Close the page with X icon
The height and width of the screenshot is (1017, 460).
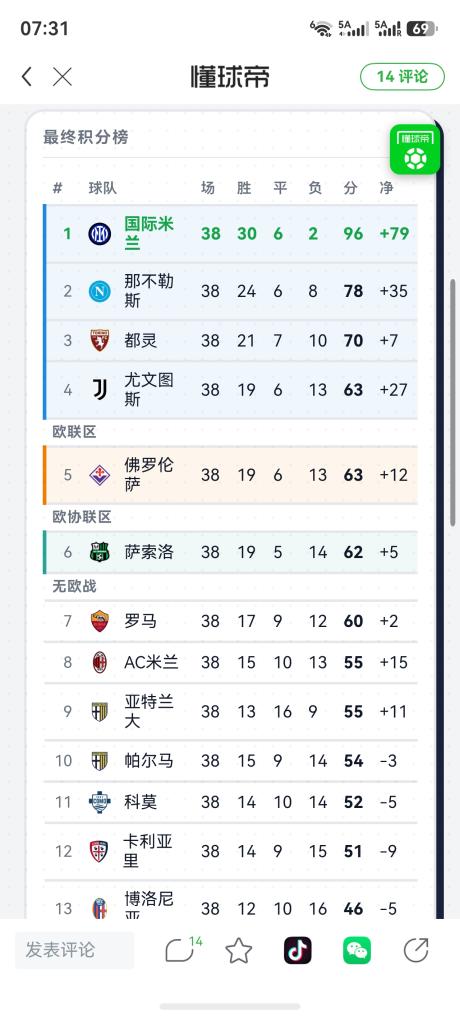62,77
